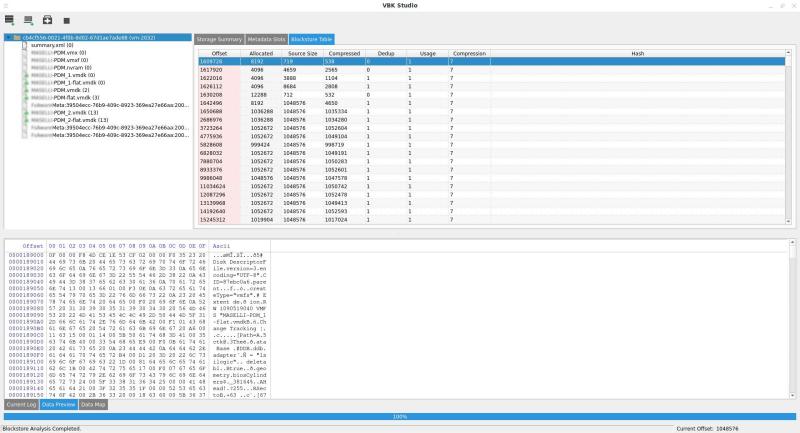
Task: Select the summary.xml (0) tree entry
Action: coord(52,45)
